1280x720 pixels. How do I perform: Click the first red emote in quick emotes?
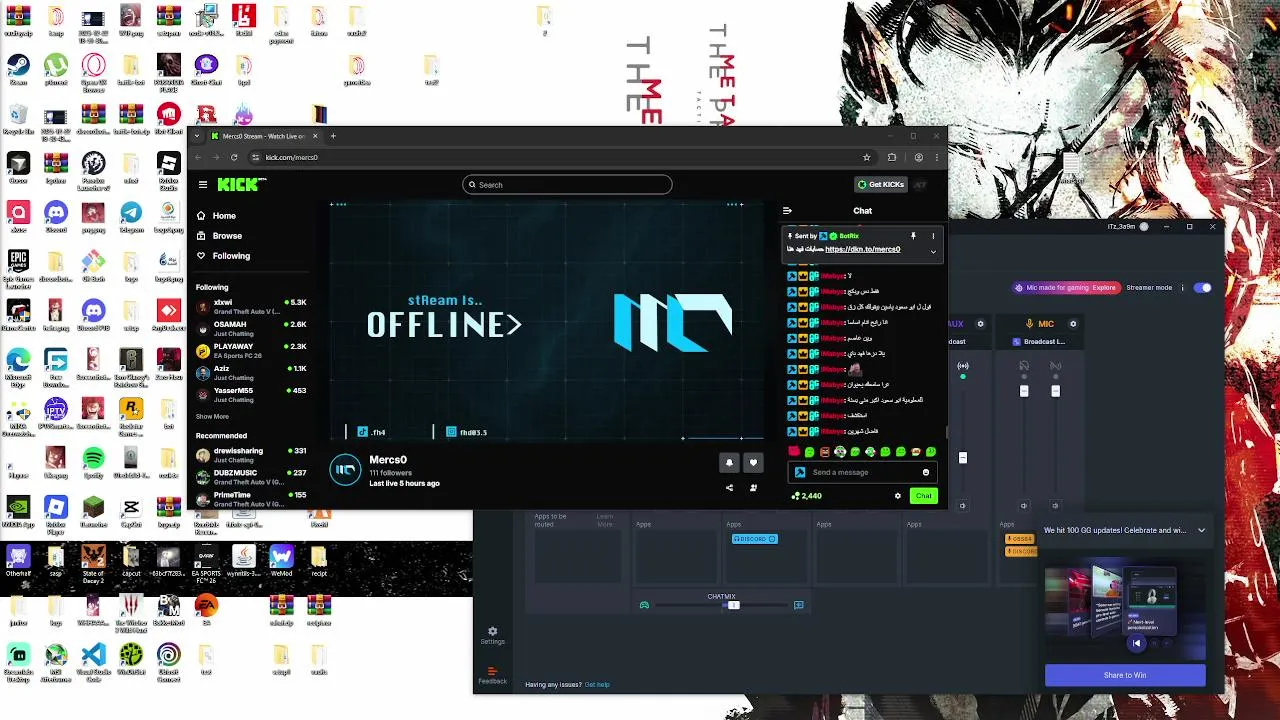[x=794, y=452]
